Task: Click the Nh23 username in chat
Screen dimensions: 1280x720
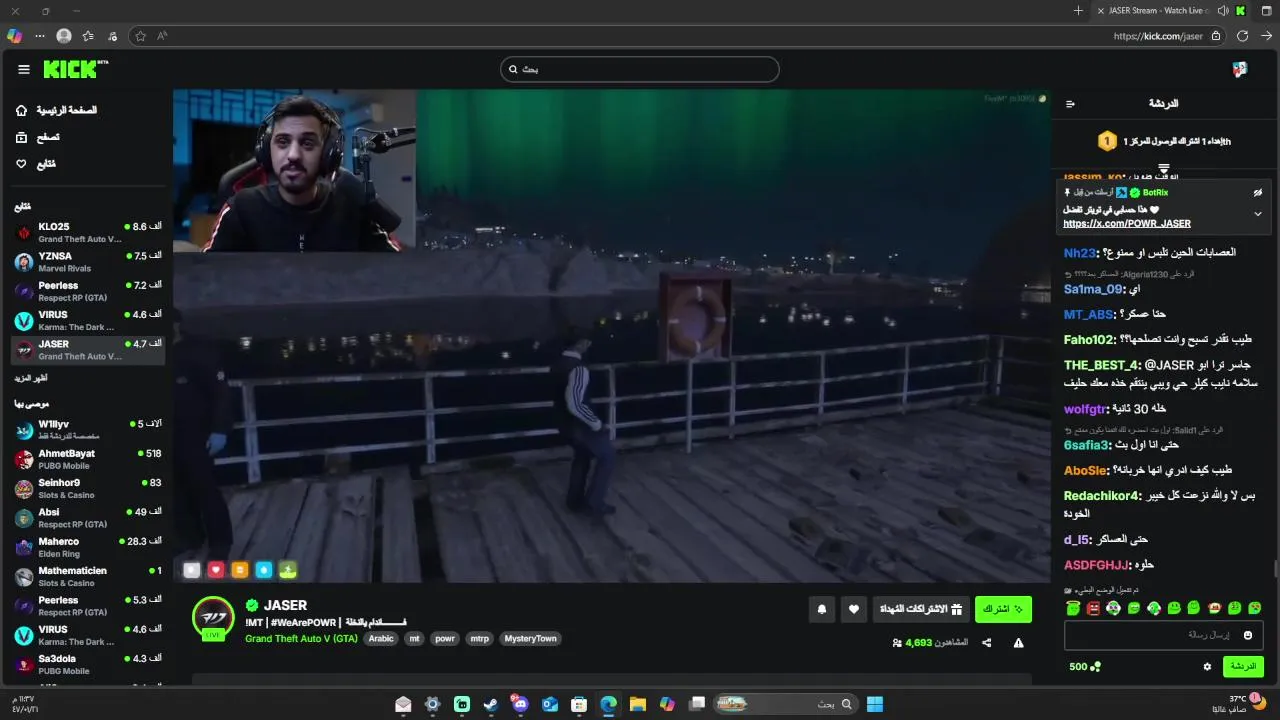Action: [x=1080, y=253]
